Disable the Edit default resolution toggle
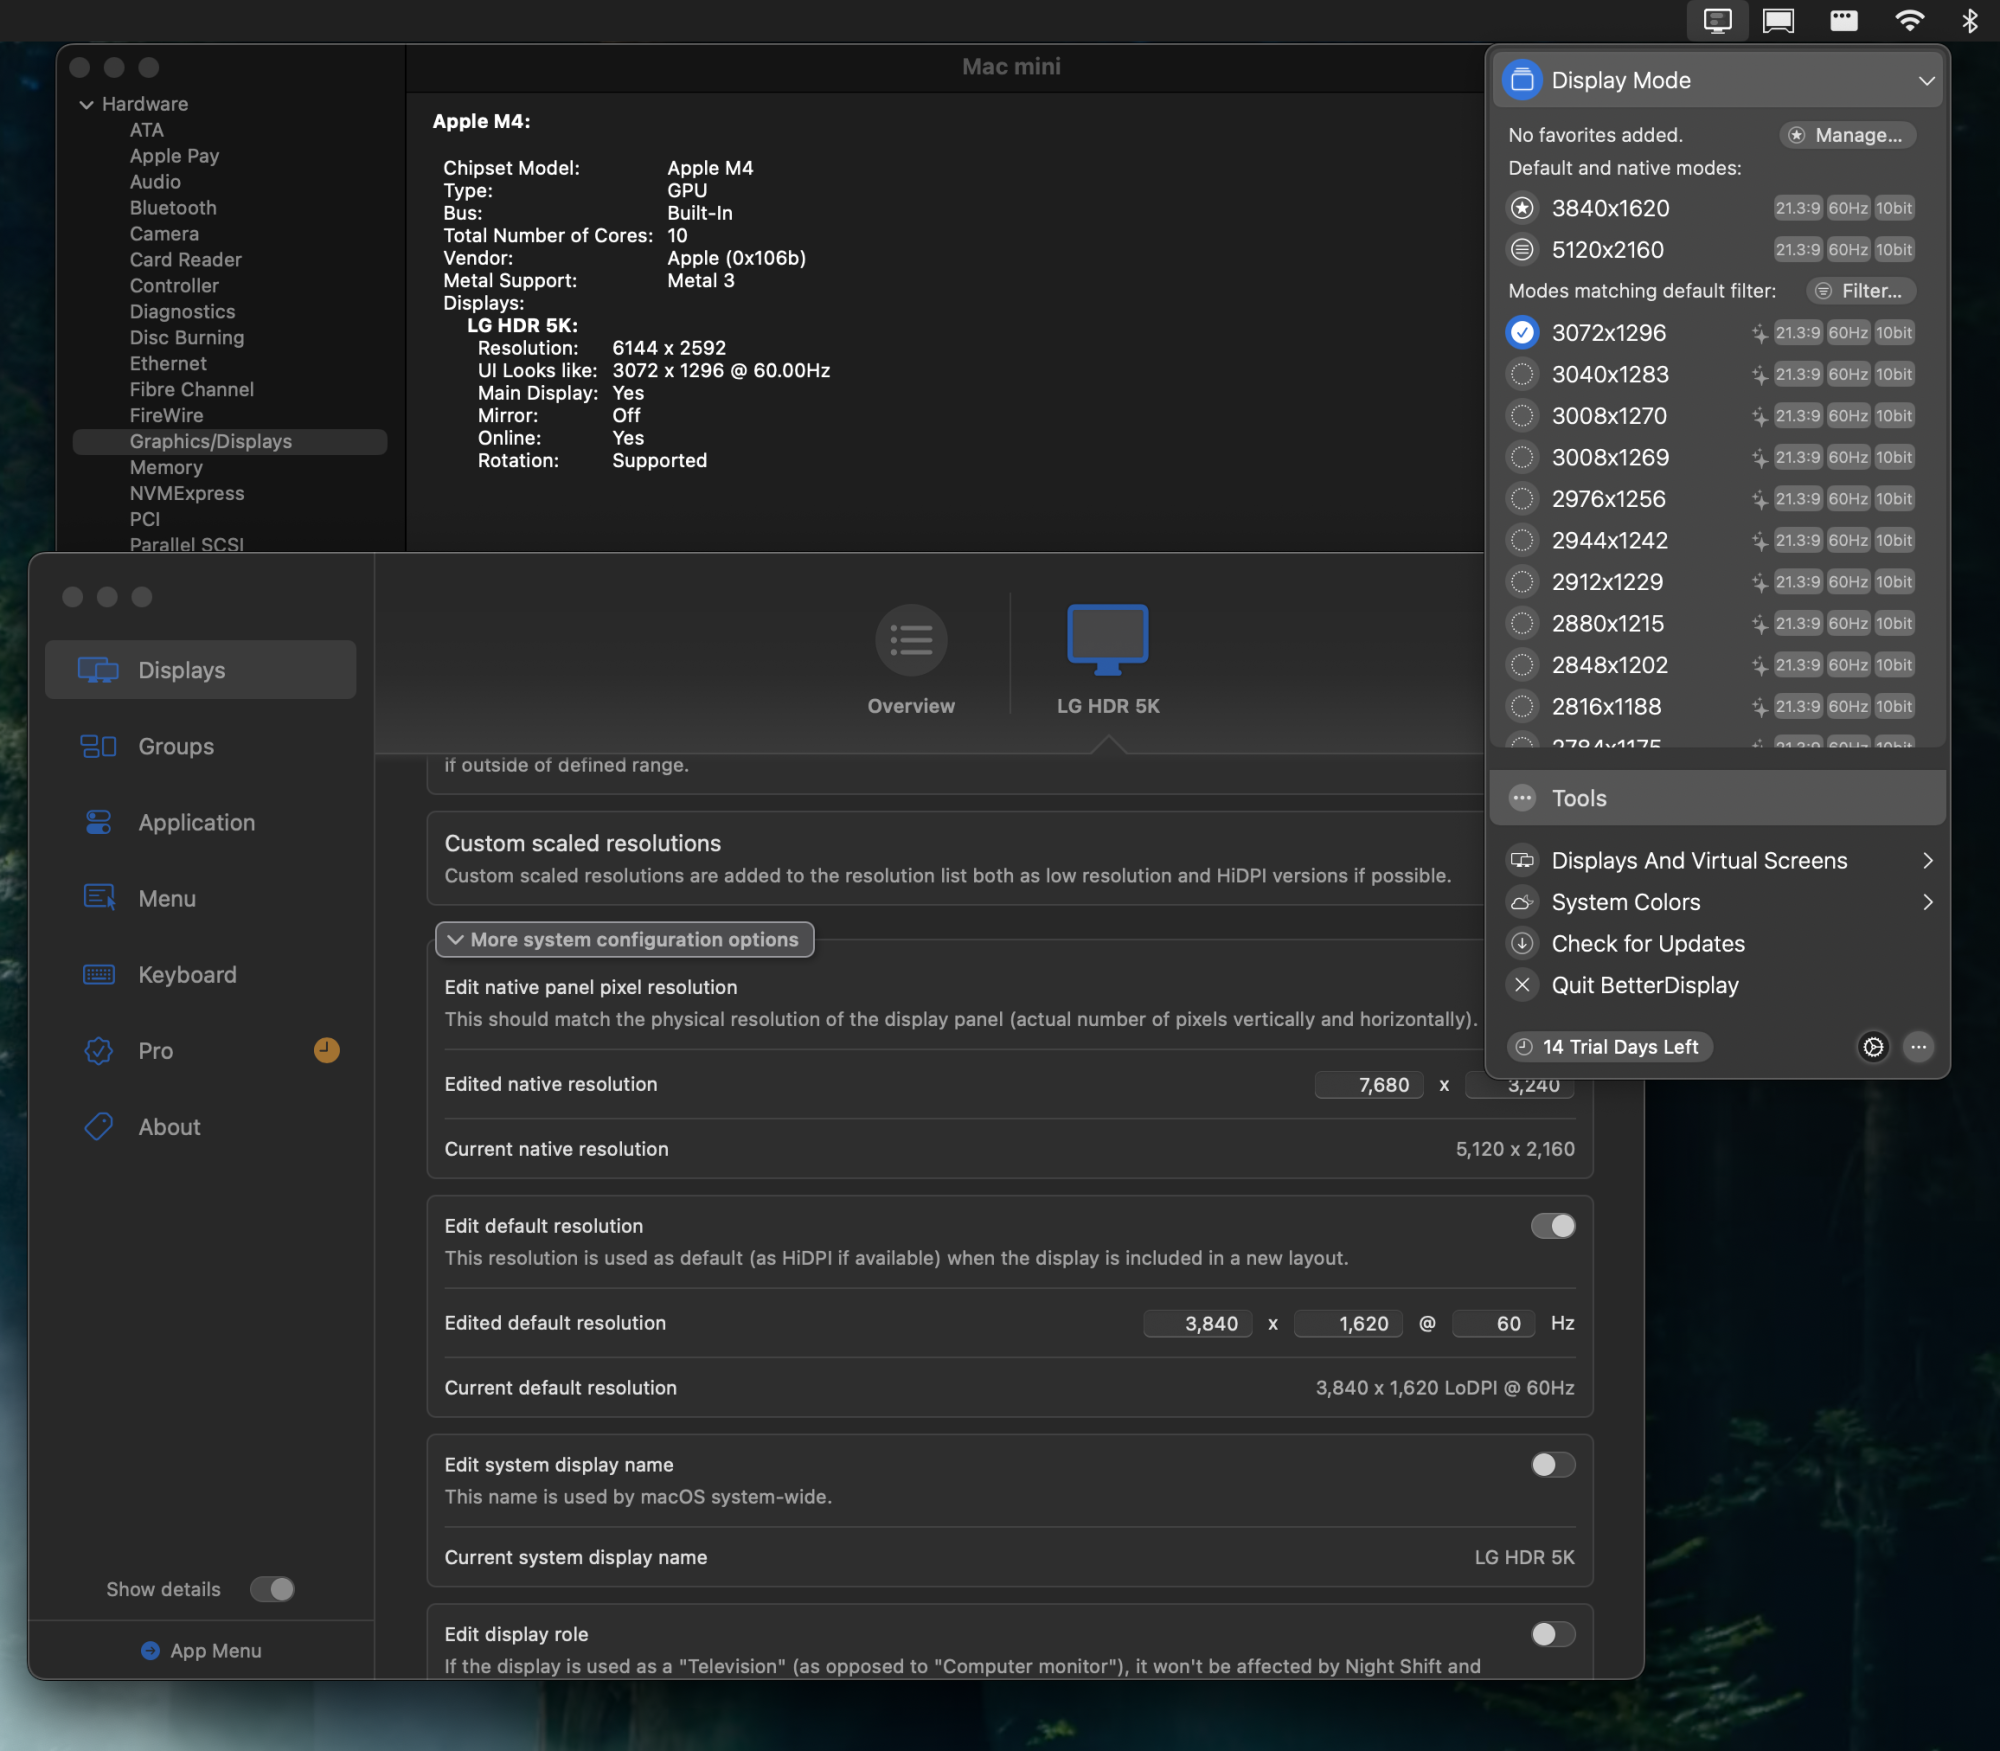 click(x=1552, y=1226)
